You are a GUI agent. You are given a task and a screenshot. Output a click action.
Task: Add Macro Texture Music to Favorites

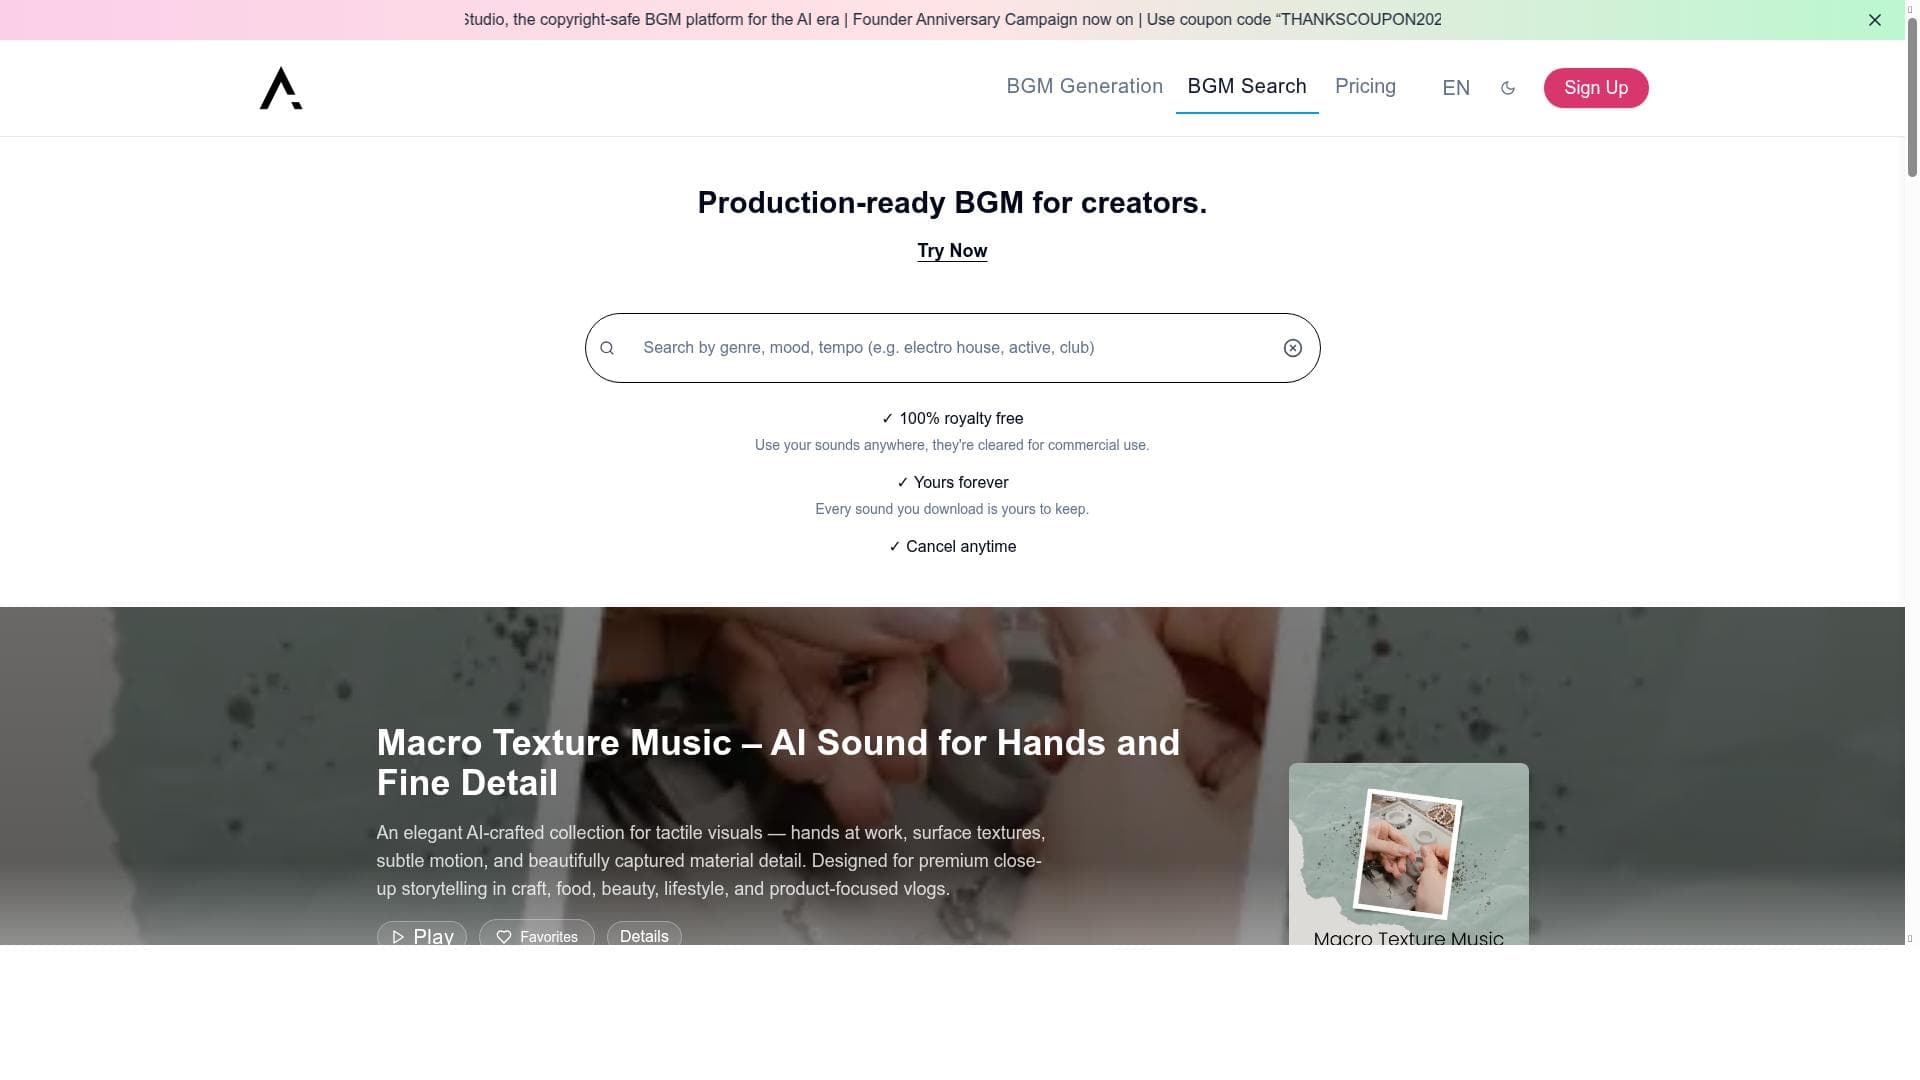click(537, 935)
